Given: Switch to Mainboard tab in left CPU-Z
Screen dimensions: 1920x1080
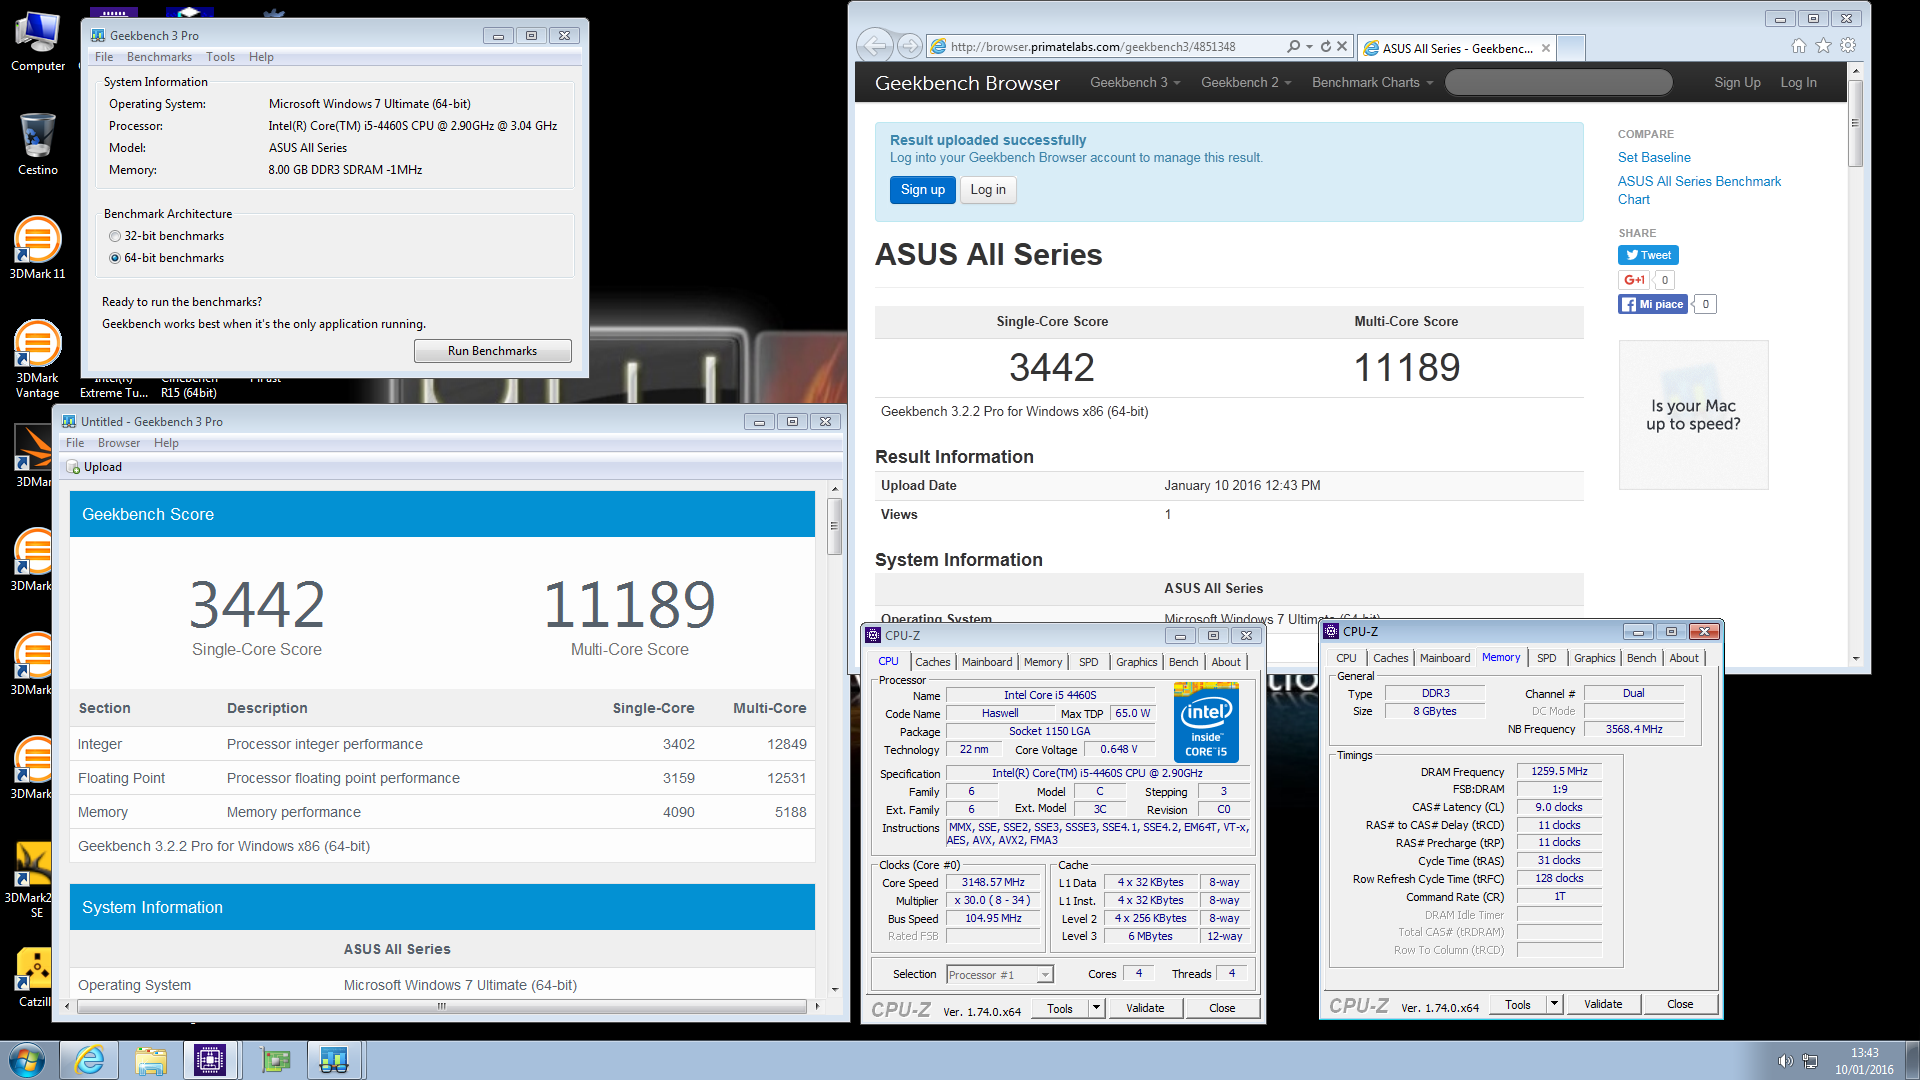Looking at the screenshot, I should [x=986, y=662].
